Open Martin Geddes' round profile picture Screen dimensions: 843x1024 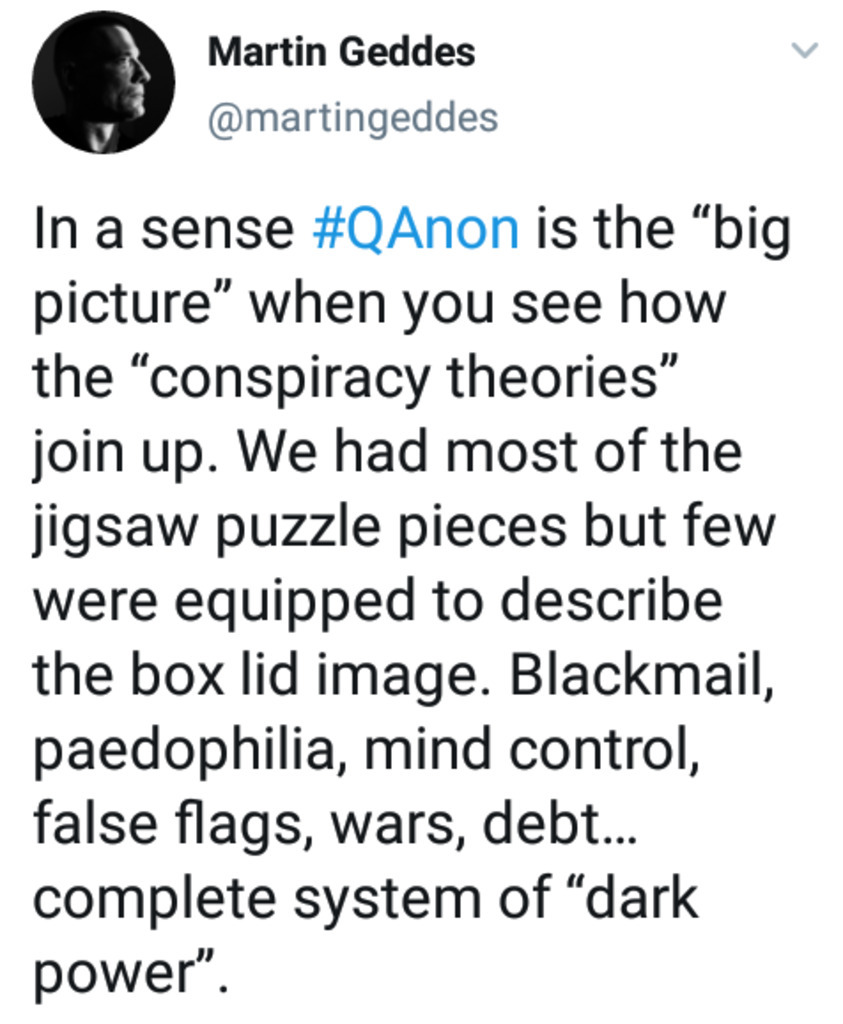pos(103,82)
